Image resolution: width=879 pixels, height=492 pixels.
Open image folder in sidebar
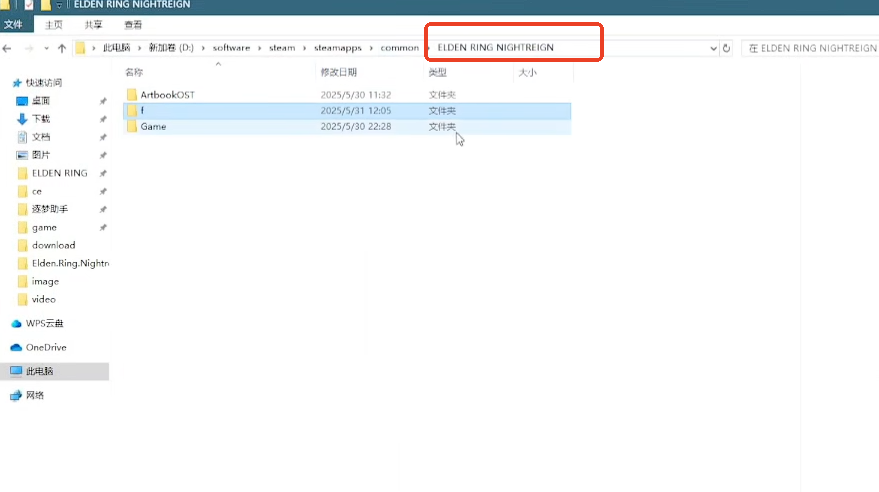[45, 281]
